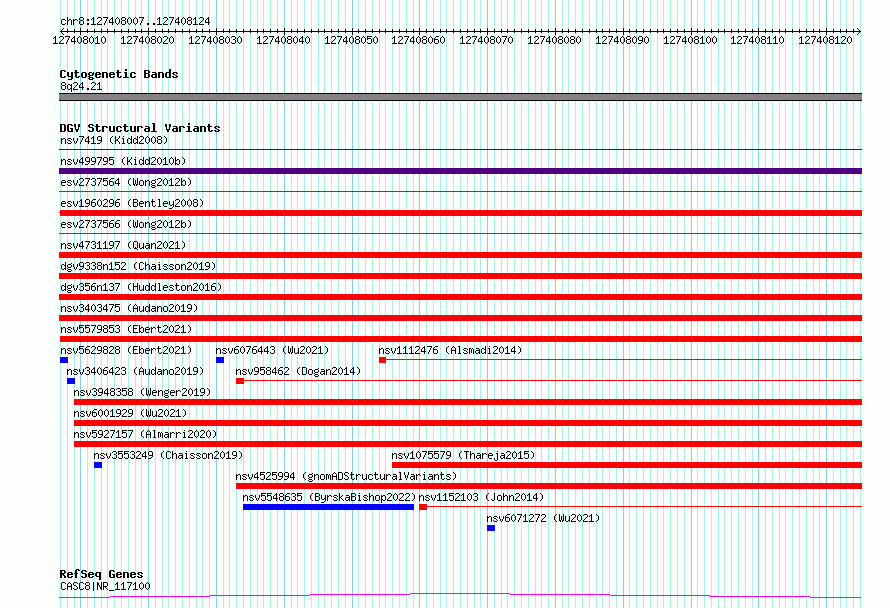Select nsv3403475 (Audano2019) variant label
The image size is (890, 608).
[x=129, y=308]
